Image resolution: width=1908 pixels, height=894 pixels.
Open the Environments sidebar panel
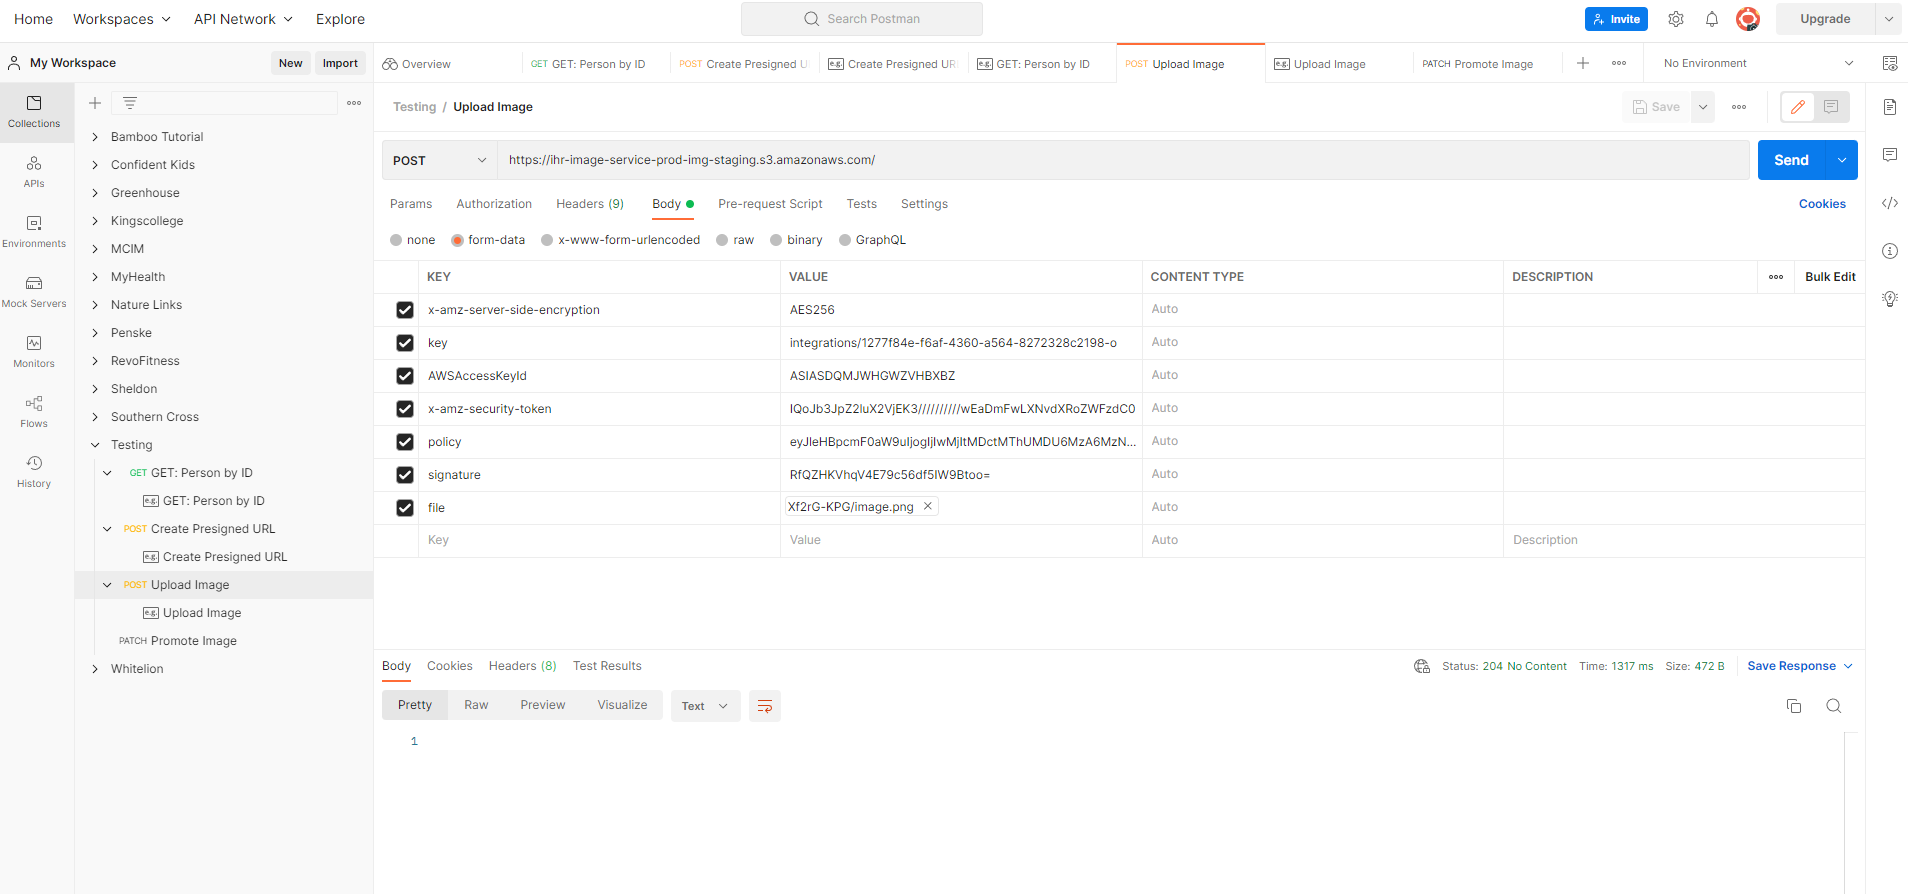(34, 232)
